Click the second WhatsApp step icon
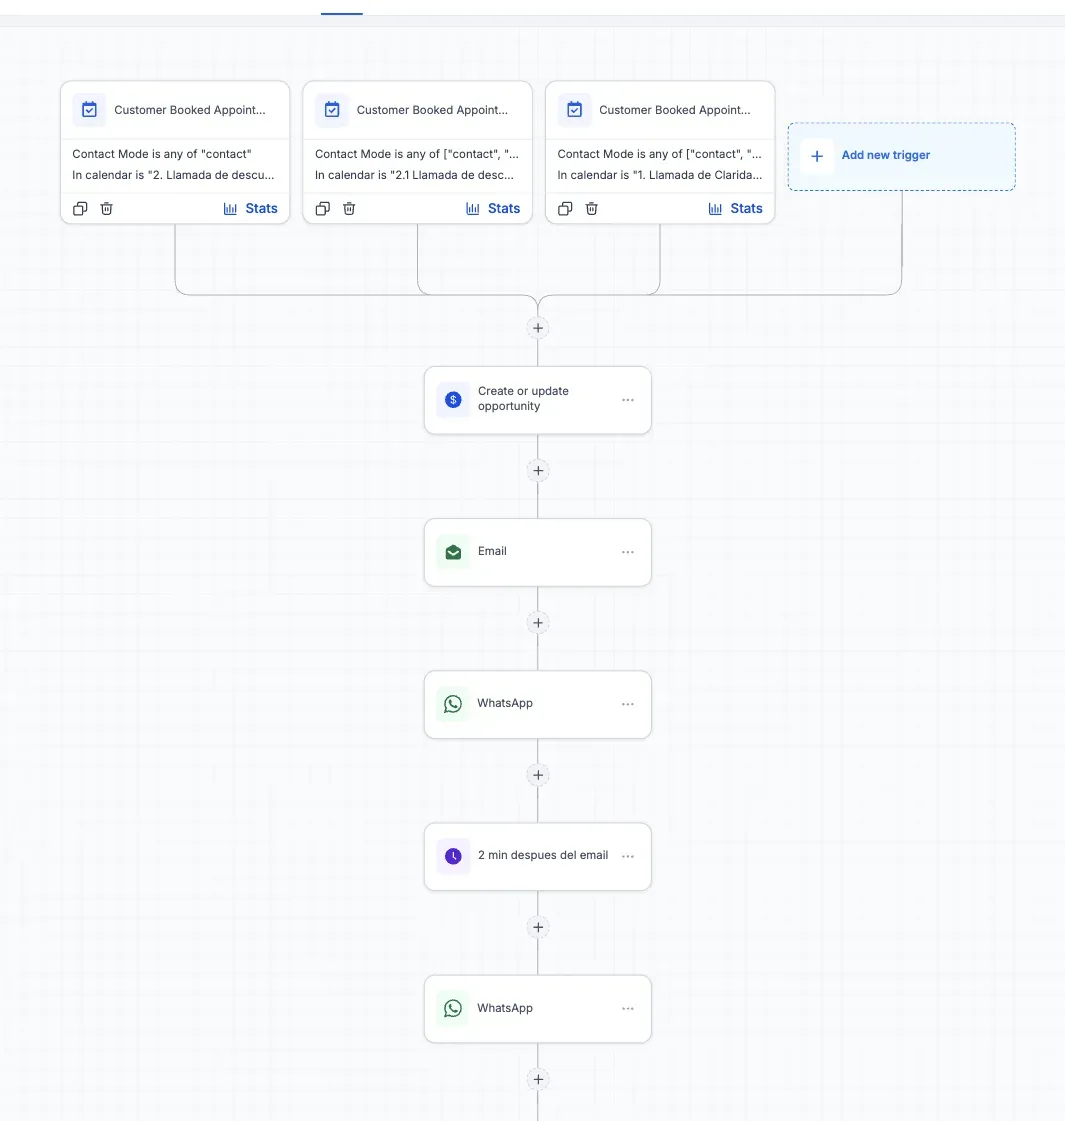 pos(453,1009)
